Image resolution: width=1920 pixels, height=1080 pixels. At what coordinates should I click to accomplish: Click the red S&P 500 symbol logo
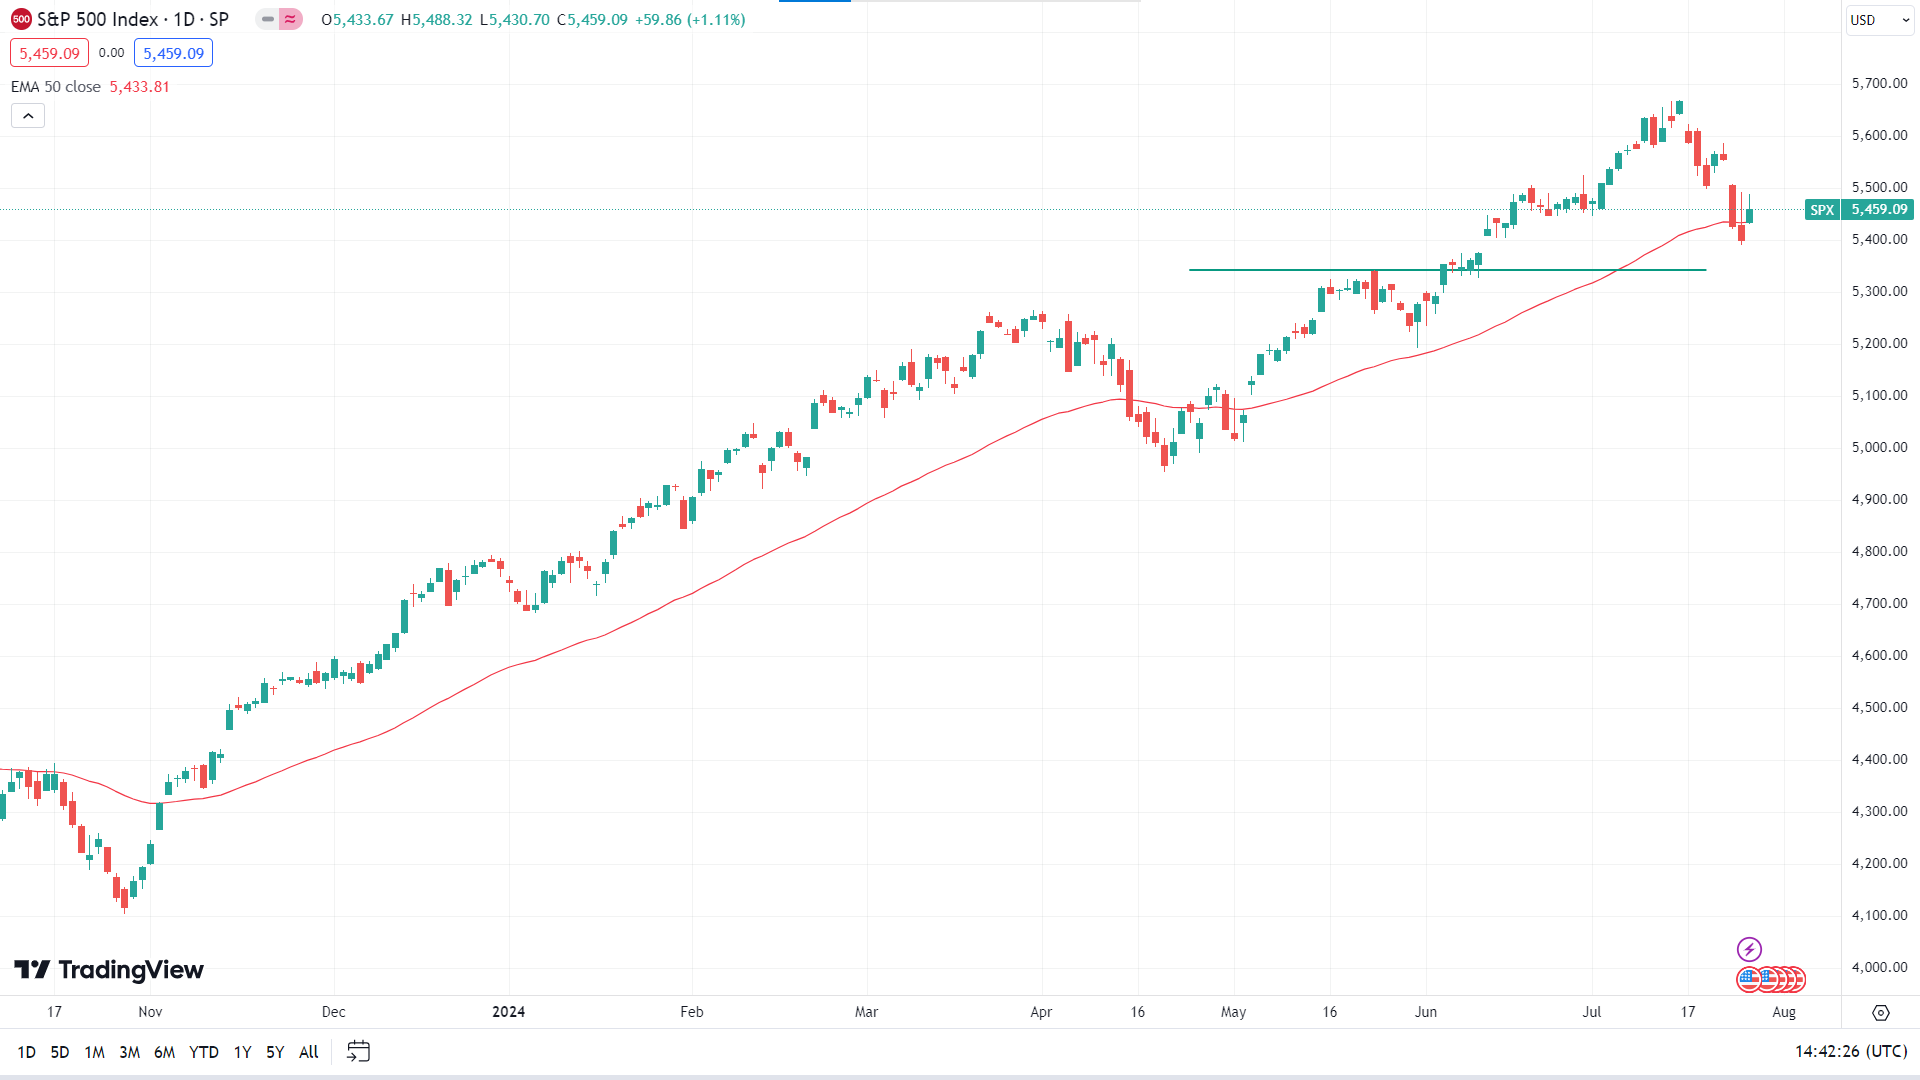[x=21, y=19]
